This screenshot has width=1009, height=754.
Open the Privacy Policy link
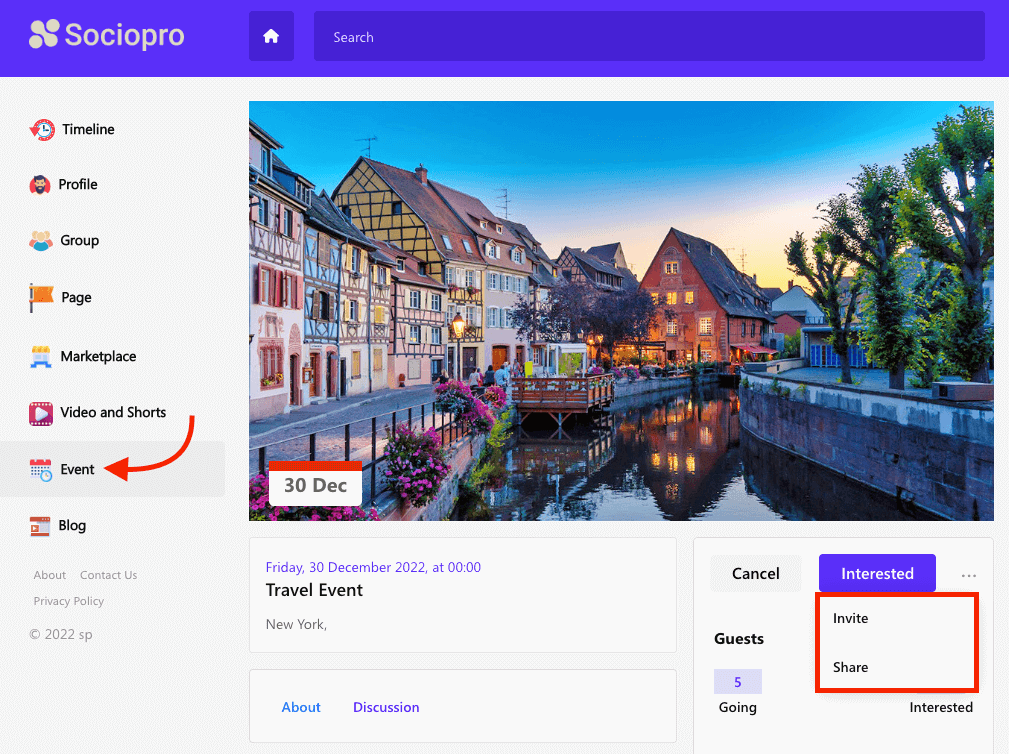(69, 601)
